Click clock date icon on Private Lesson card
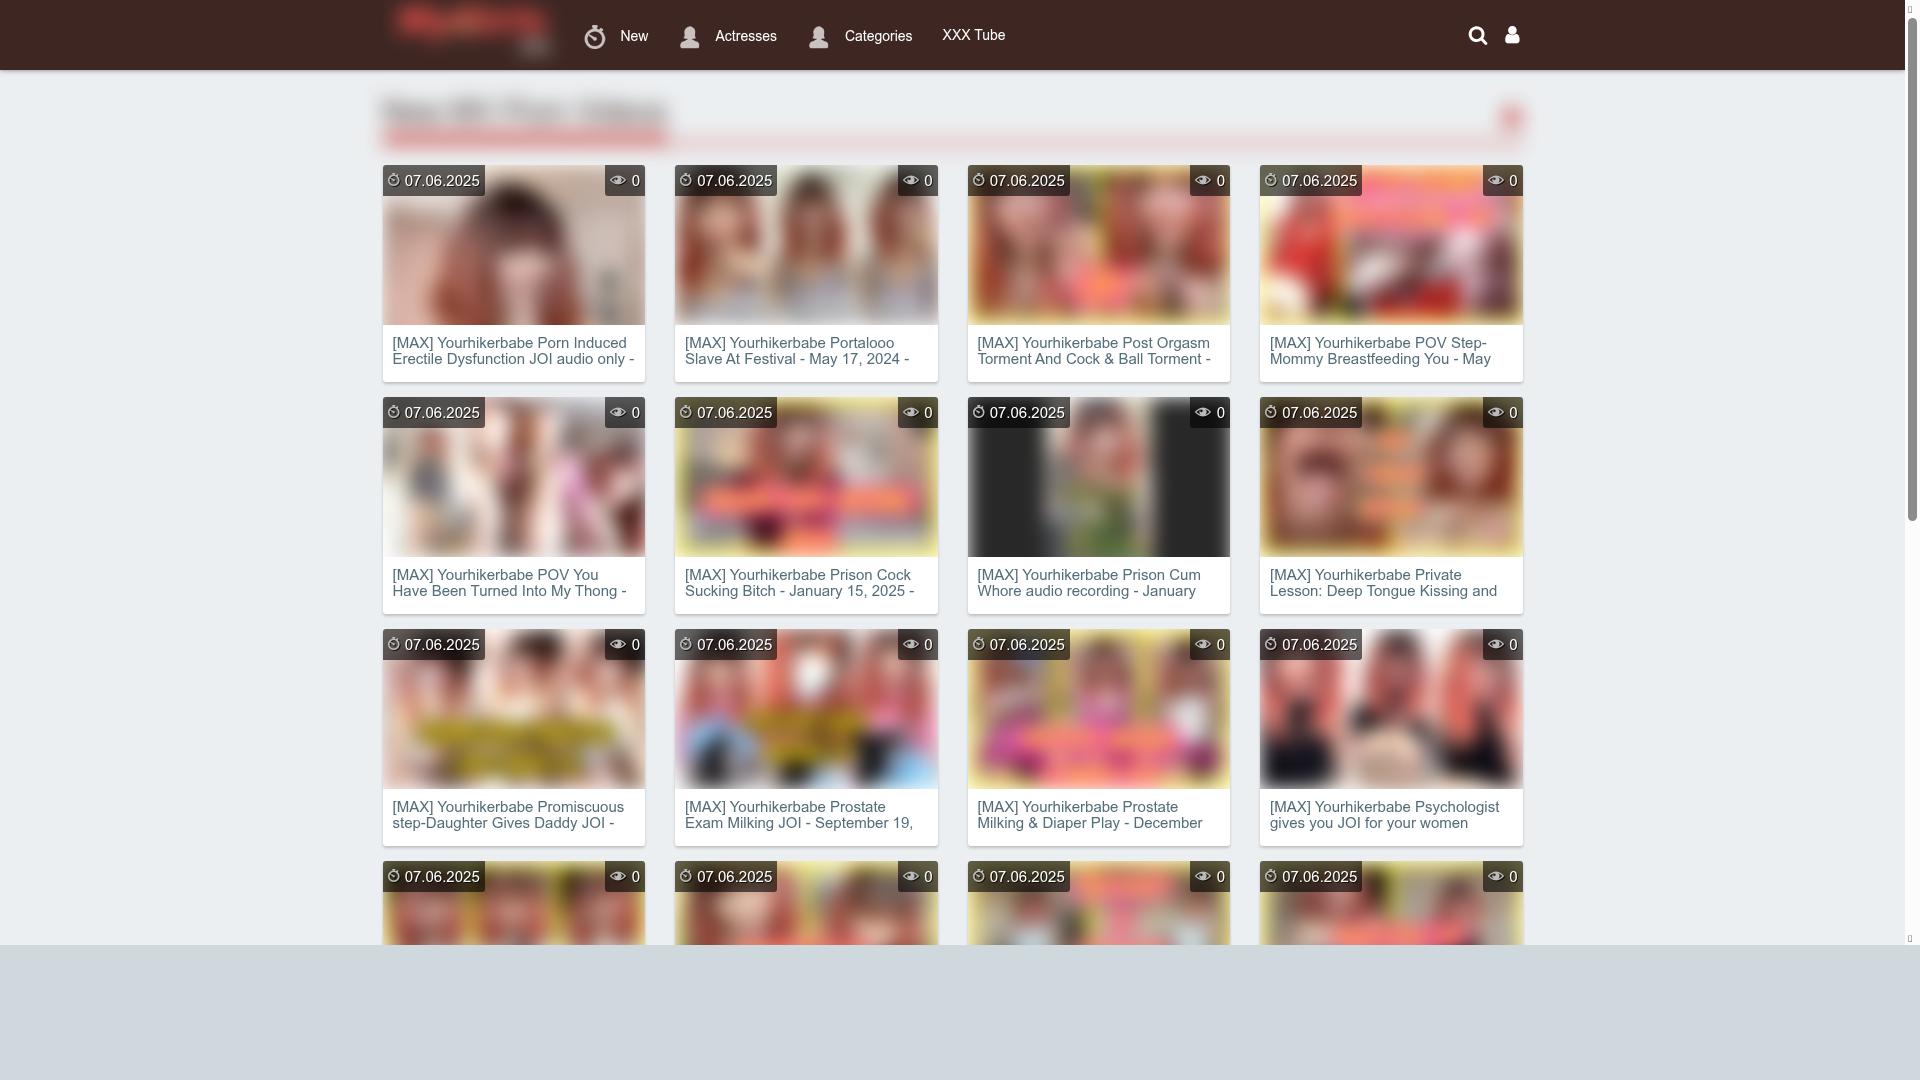 point(1271,413)
